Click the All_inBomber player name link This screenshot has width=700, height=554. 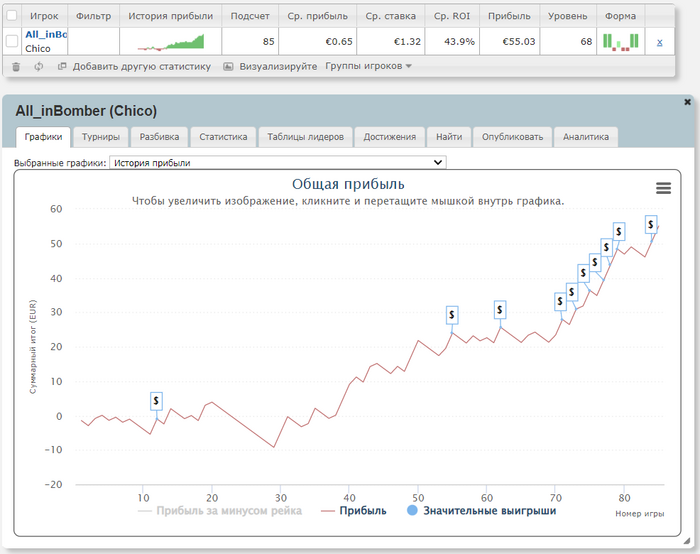pyautogui.click(x=46, y=34)
